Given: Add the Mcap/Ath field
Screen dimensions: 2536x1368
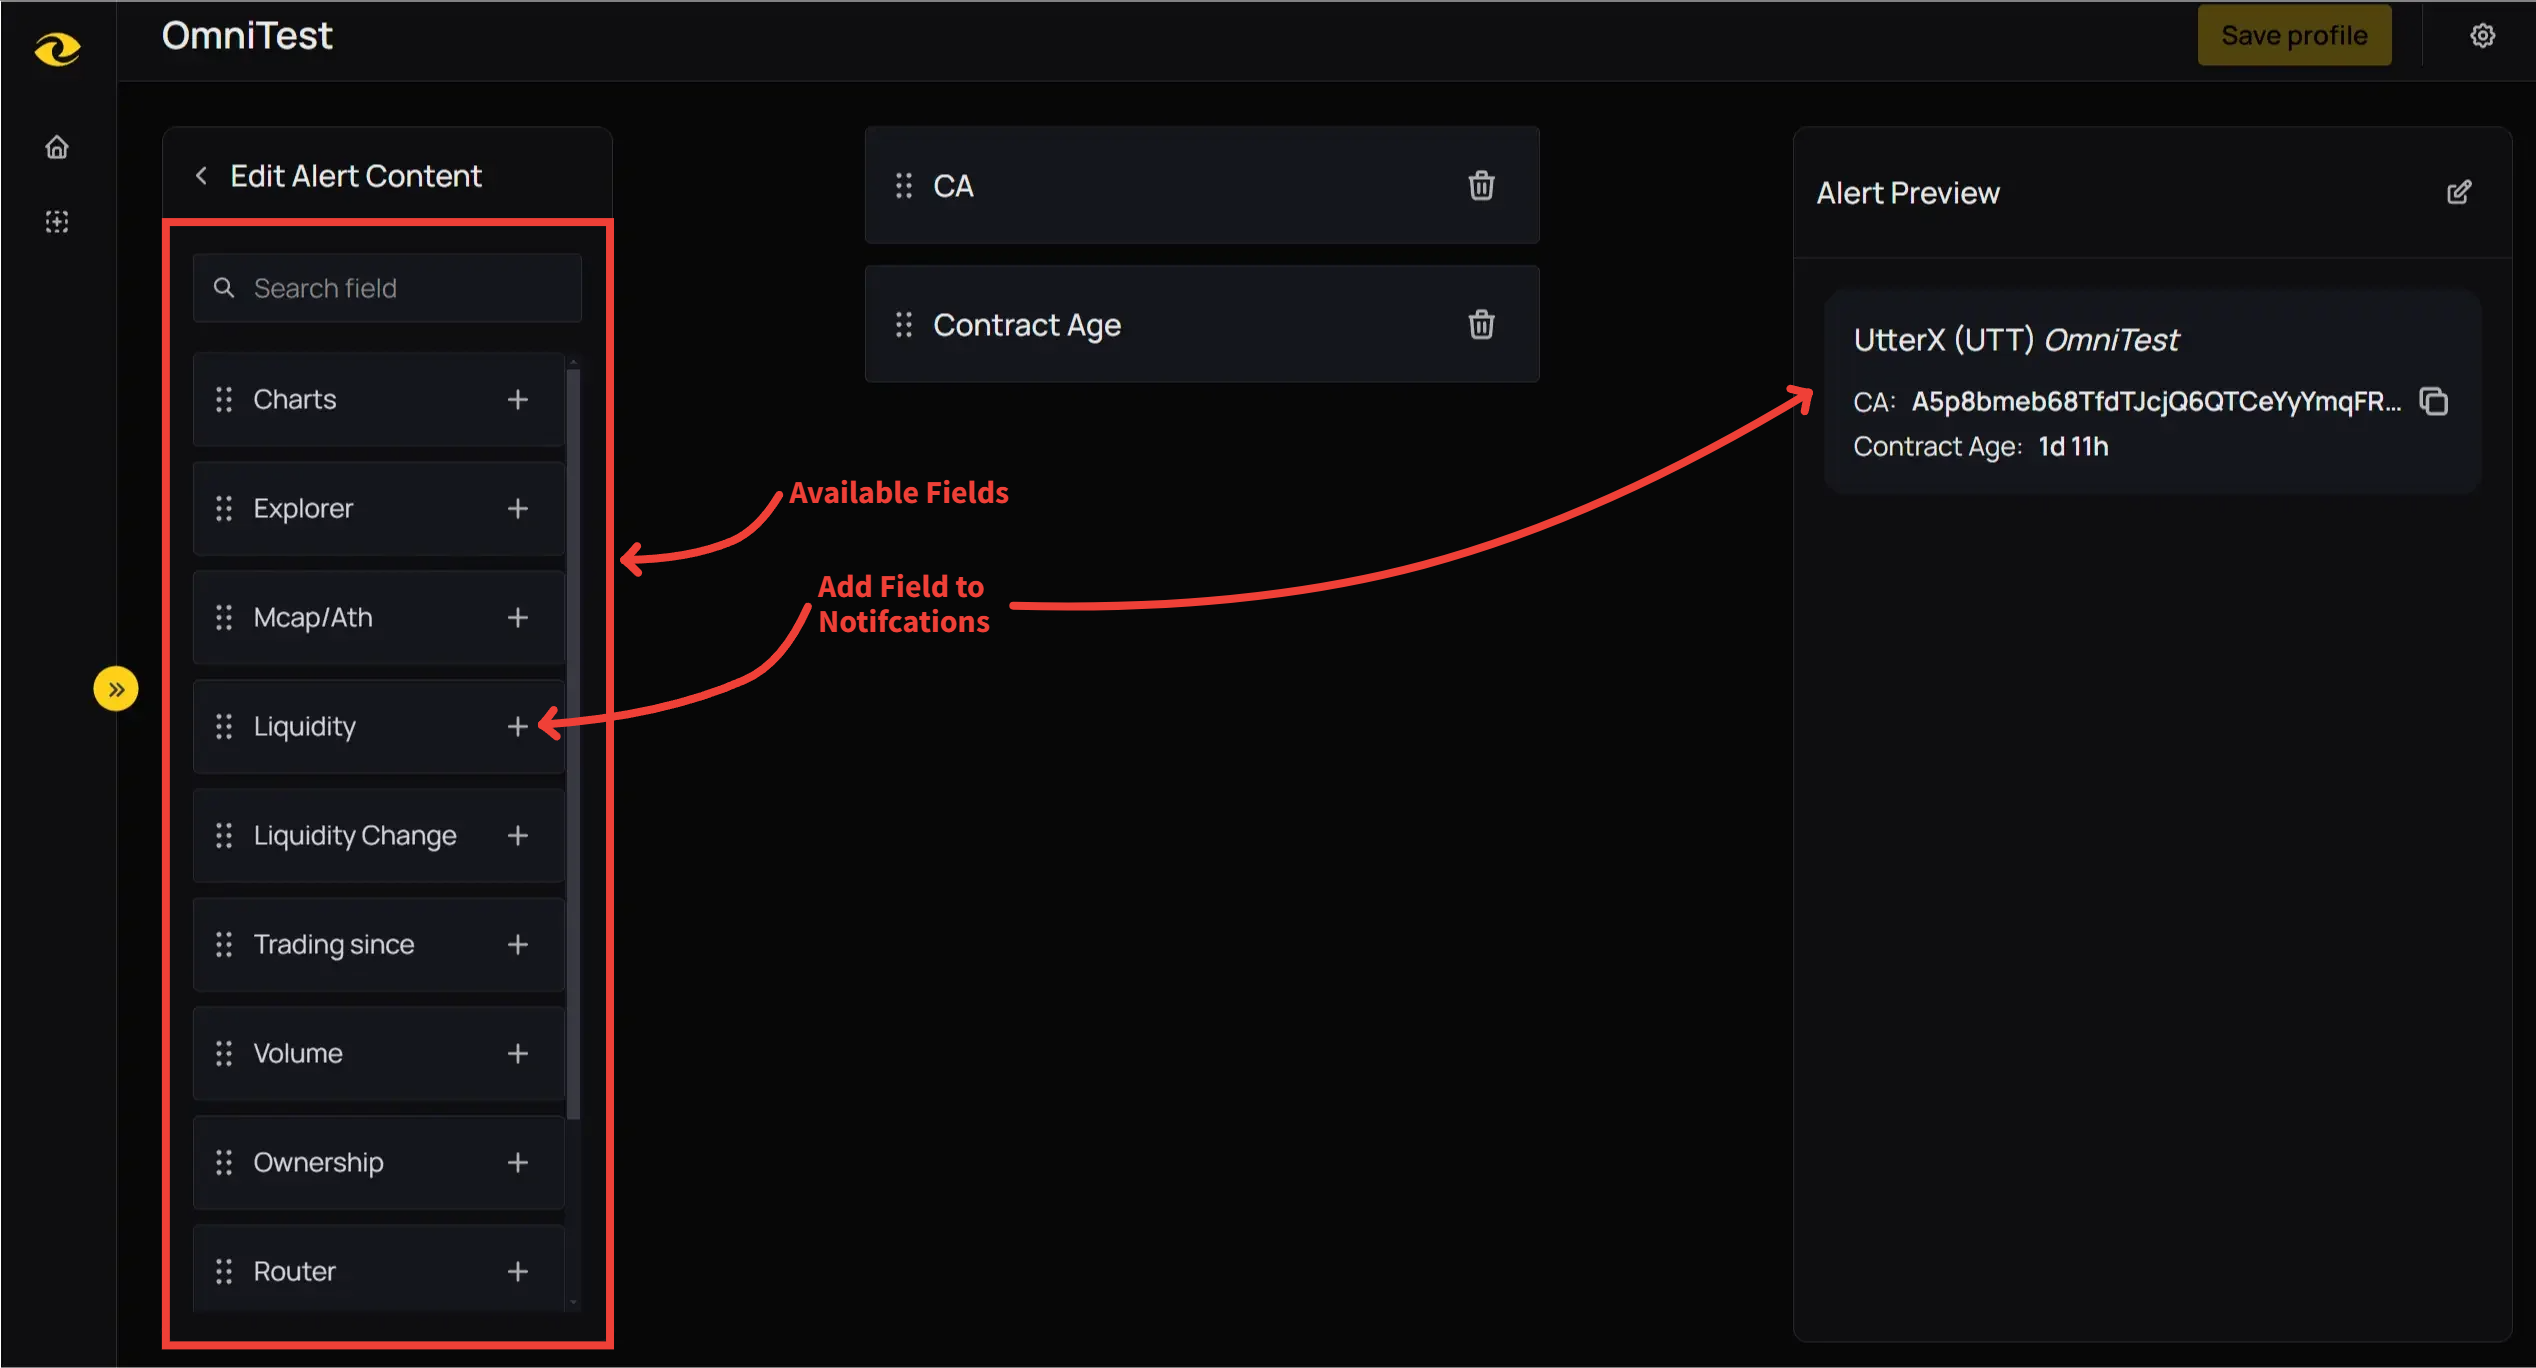Looking at the screenshot, I should pyautogui.click(x=517, y=617).
